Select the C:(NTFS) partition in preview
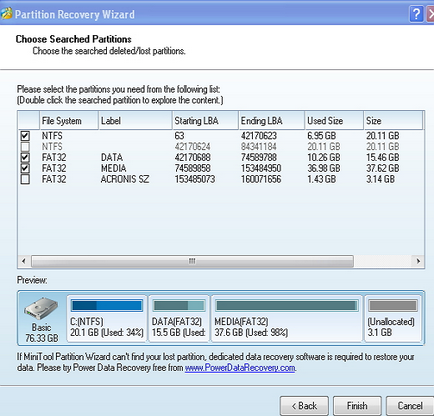 [107, 318]
